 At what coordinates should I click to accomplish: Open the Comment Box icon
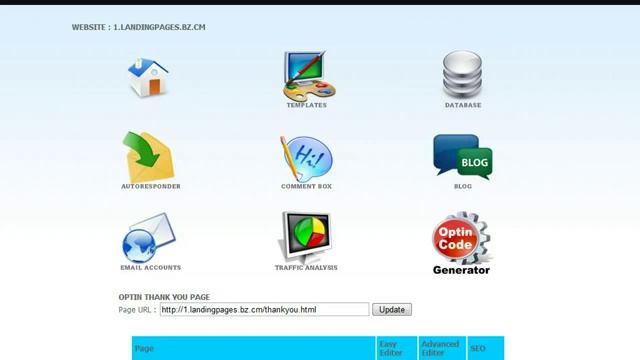[x=307, y=159]
